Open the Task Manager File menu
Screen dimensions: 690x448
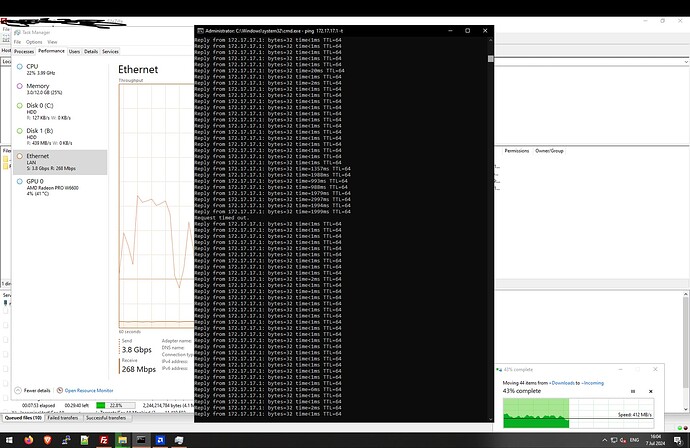click(x=17, y=42)
